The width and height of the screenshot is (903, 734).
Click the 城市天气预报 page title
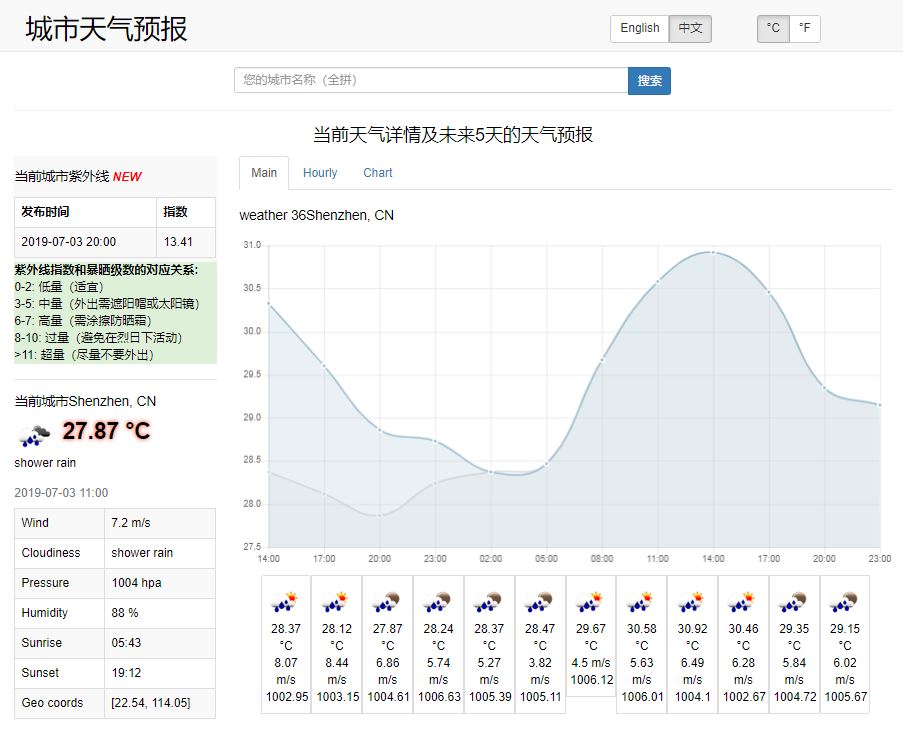[106, 29]
